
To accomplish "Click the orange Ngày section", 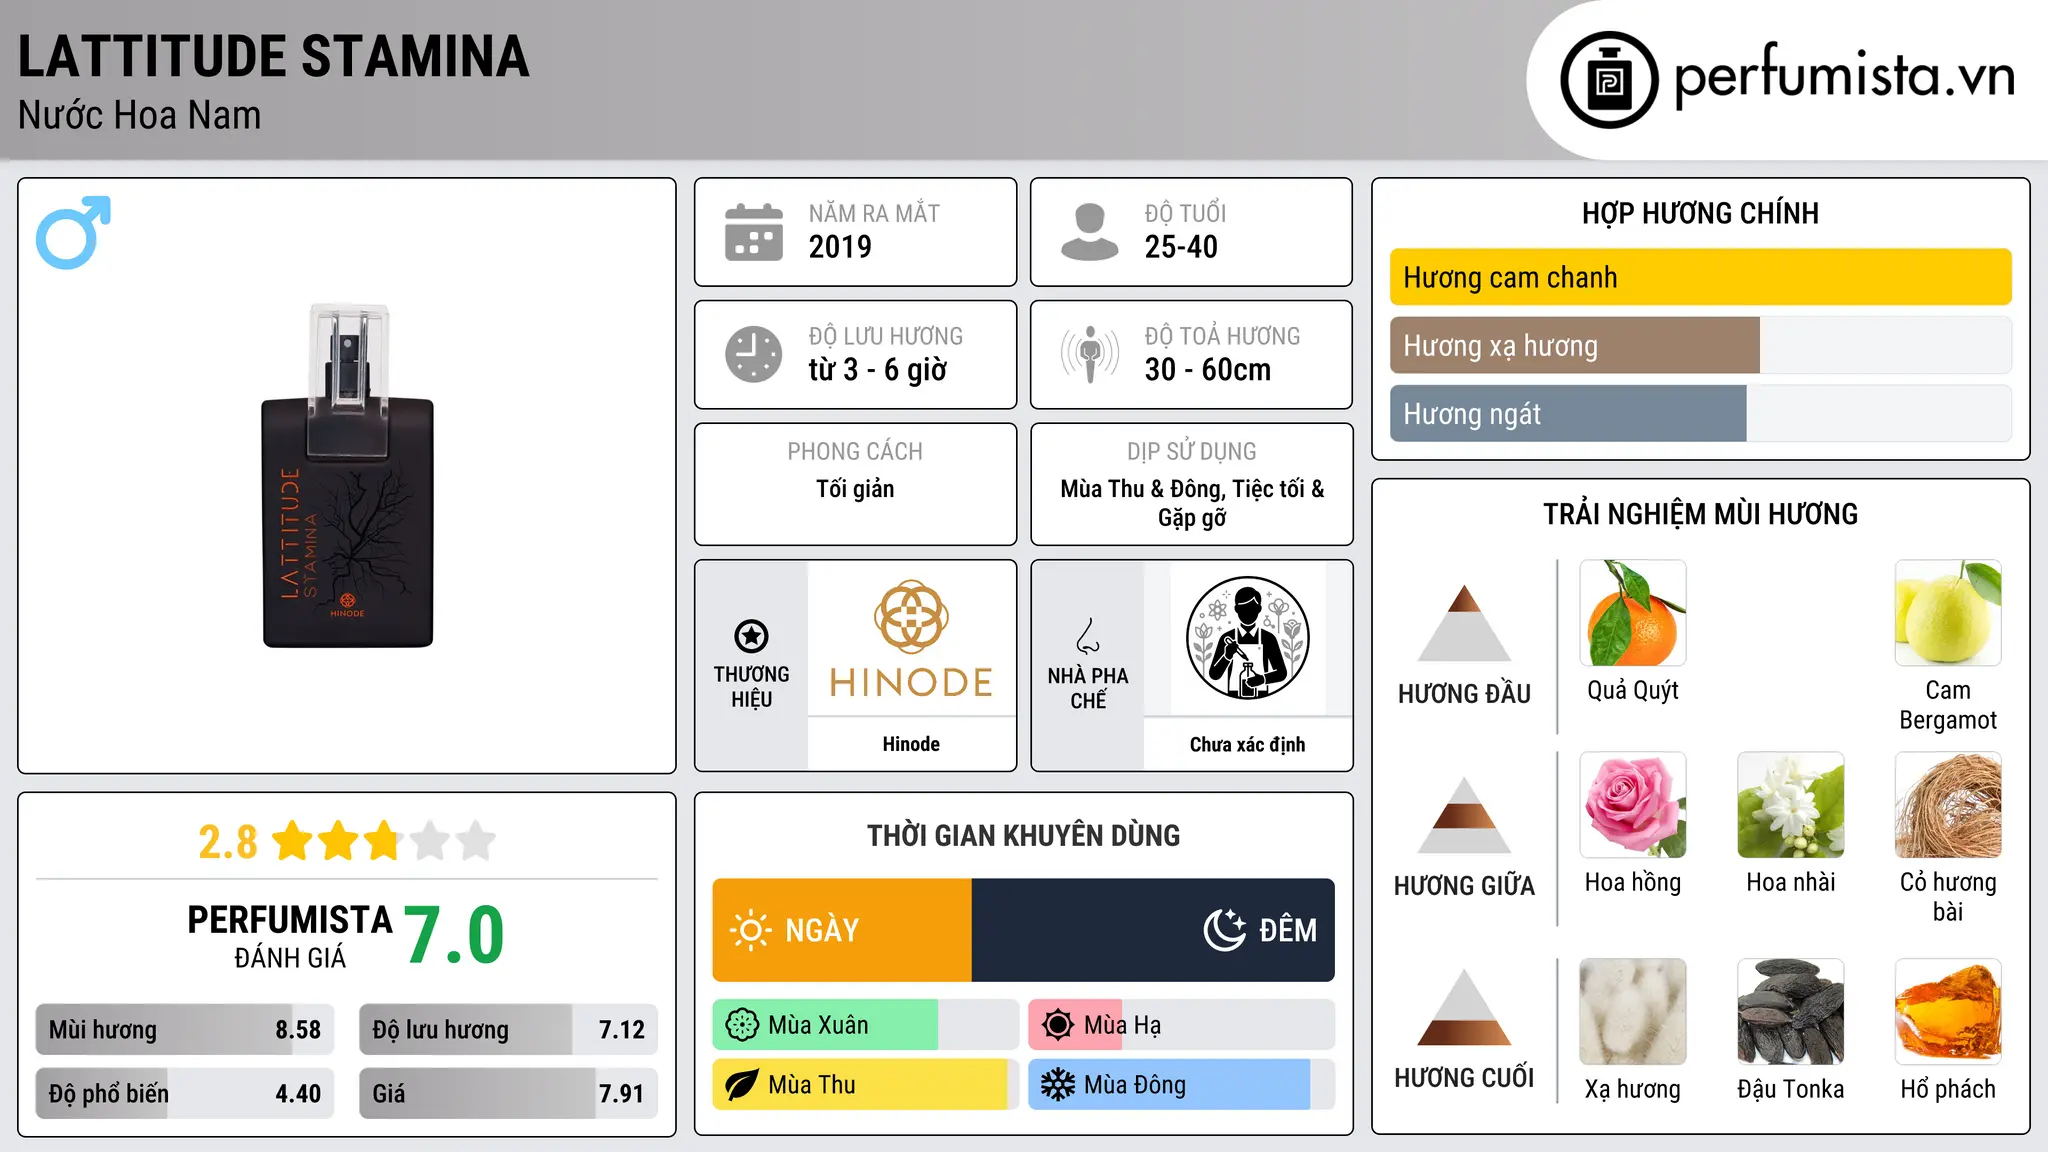I will [842, 930].
